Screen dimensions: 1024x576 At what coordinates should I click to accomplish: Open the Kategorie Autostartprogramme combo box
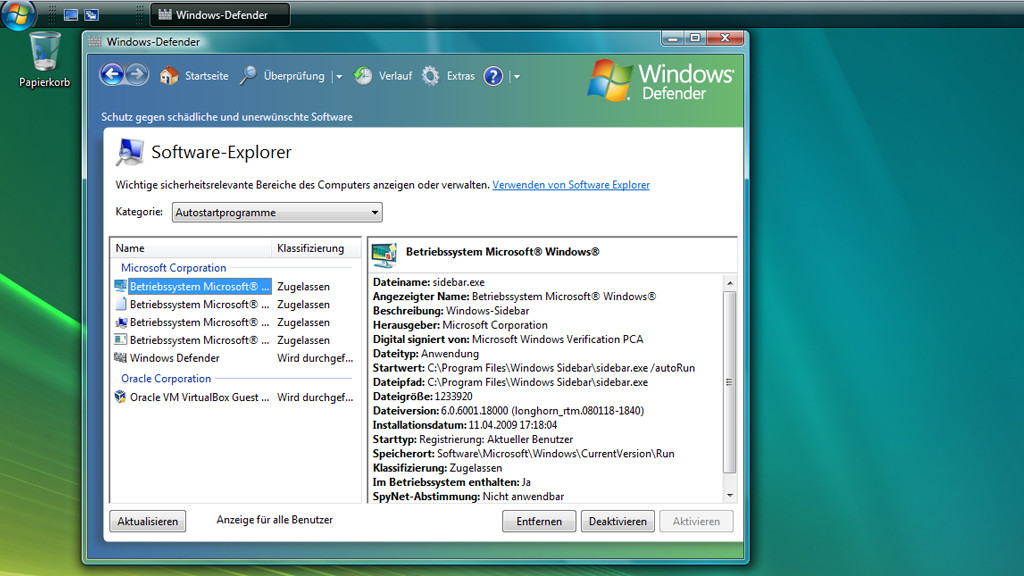click(277, 212)
